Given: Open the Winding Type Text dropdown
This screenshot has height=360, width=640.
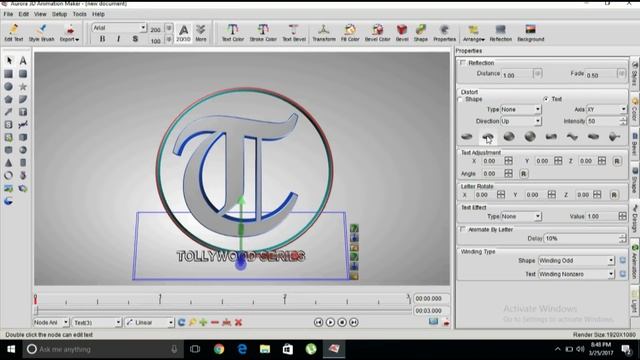Looking at the screenshot, I should [576, 274].
